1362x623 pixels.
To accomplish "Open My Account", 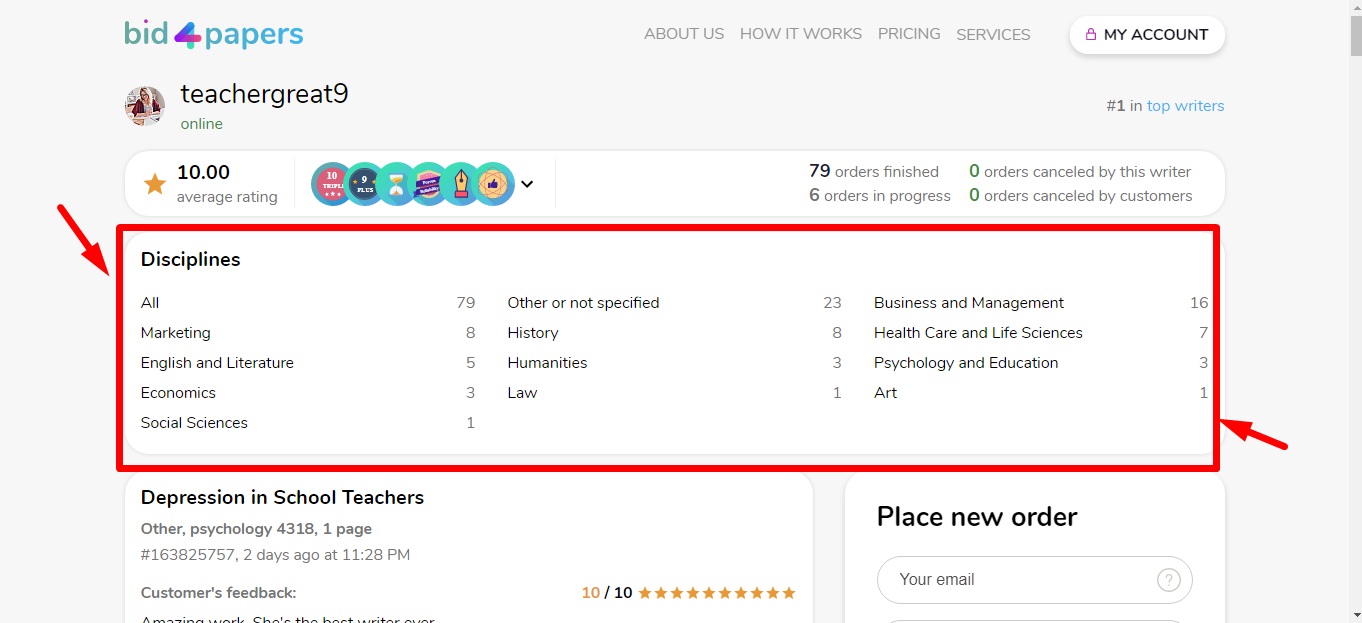I will [x=1147, y=34].
